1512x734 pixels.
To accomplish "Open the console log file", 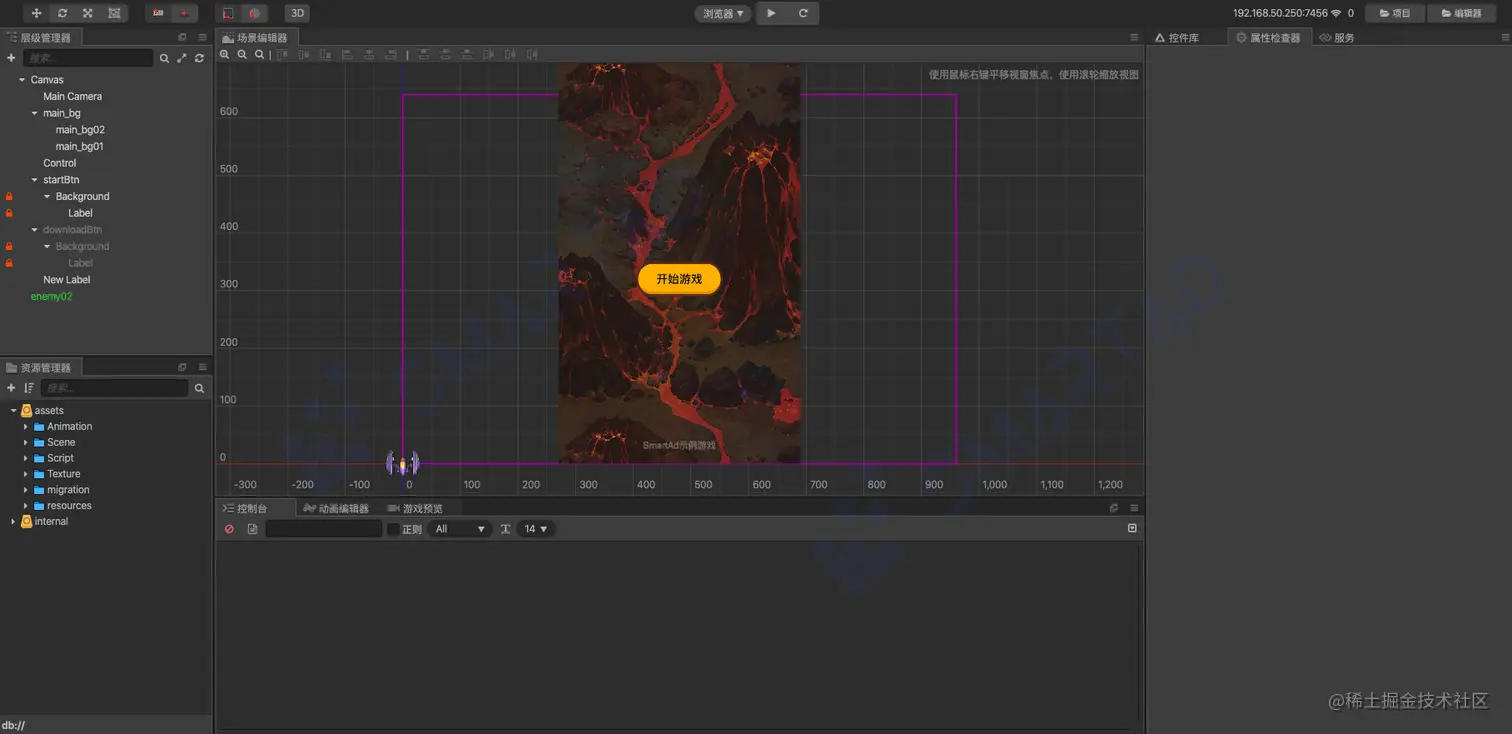I will coord(252,529).
